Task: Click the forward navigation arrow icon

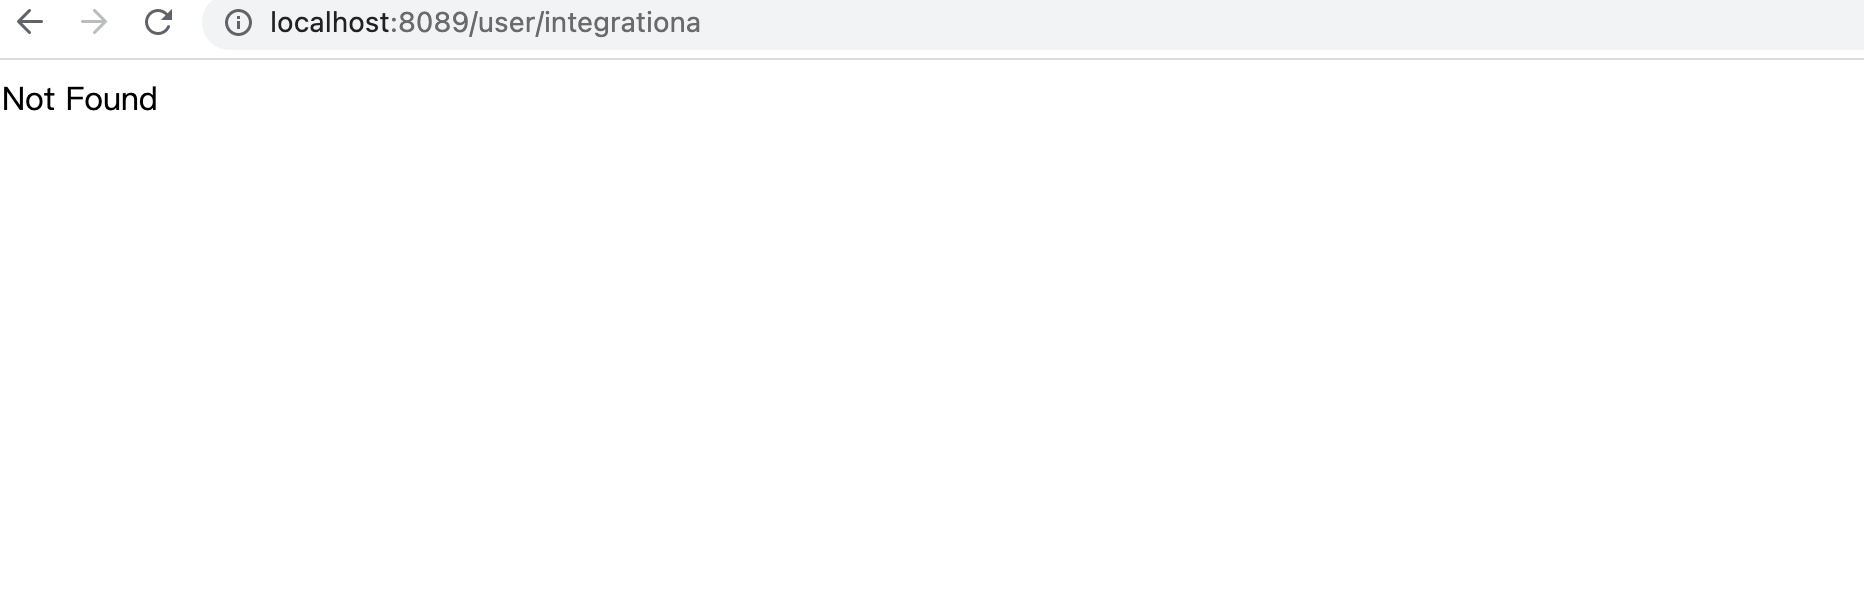Action: [x=96, y=22]
